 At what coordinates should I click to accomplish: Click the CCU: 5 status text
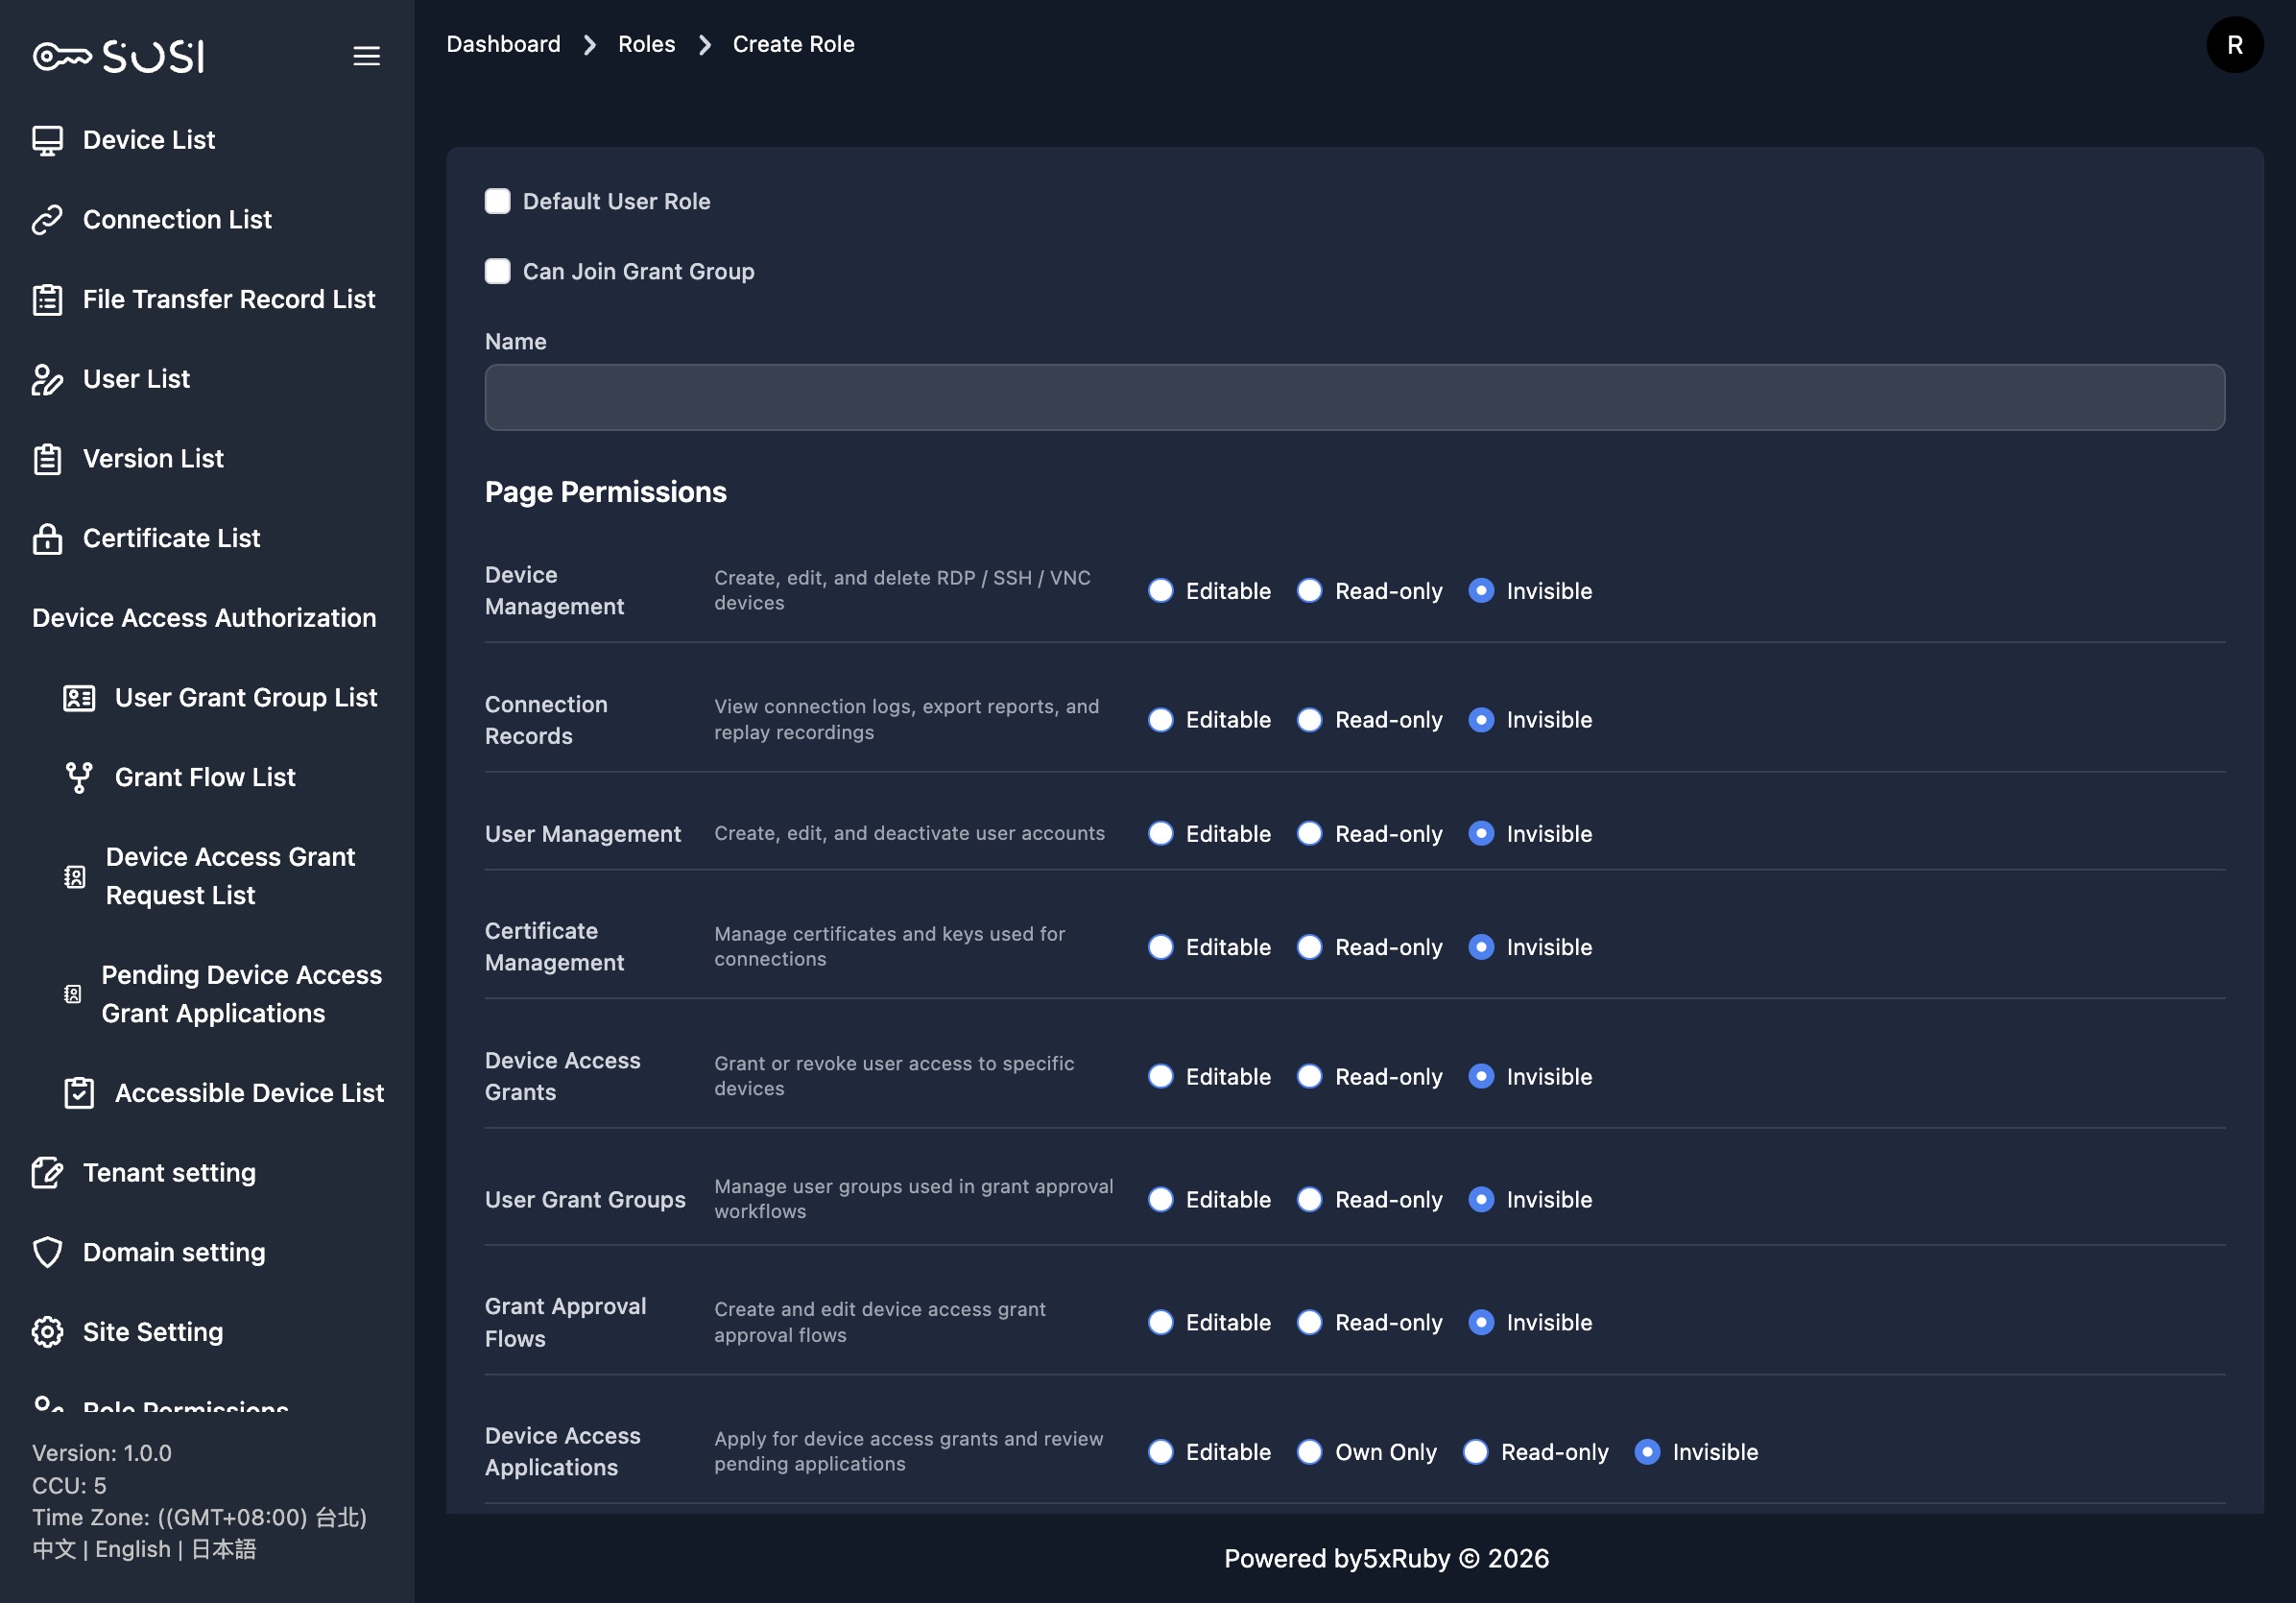[69, 1486]
